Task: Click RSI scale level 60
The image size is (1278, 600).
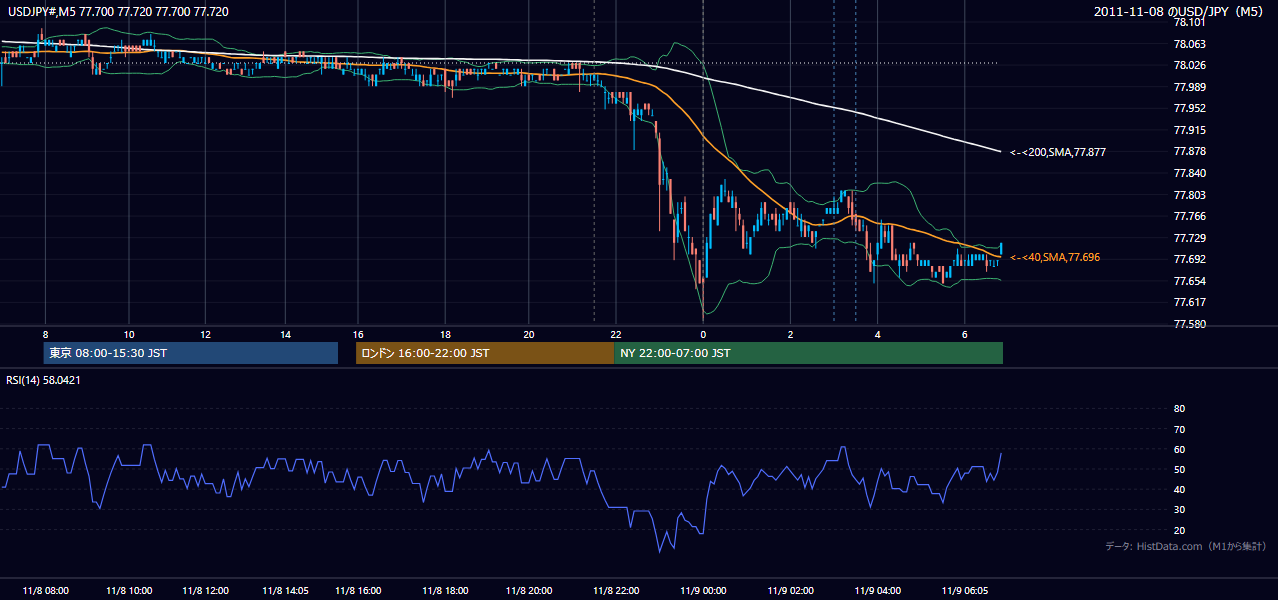Action: [x=1179, y=449]
